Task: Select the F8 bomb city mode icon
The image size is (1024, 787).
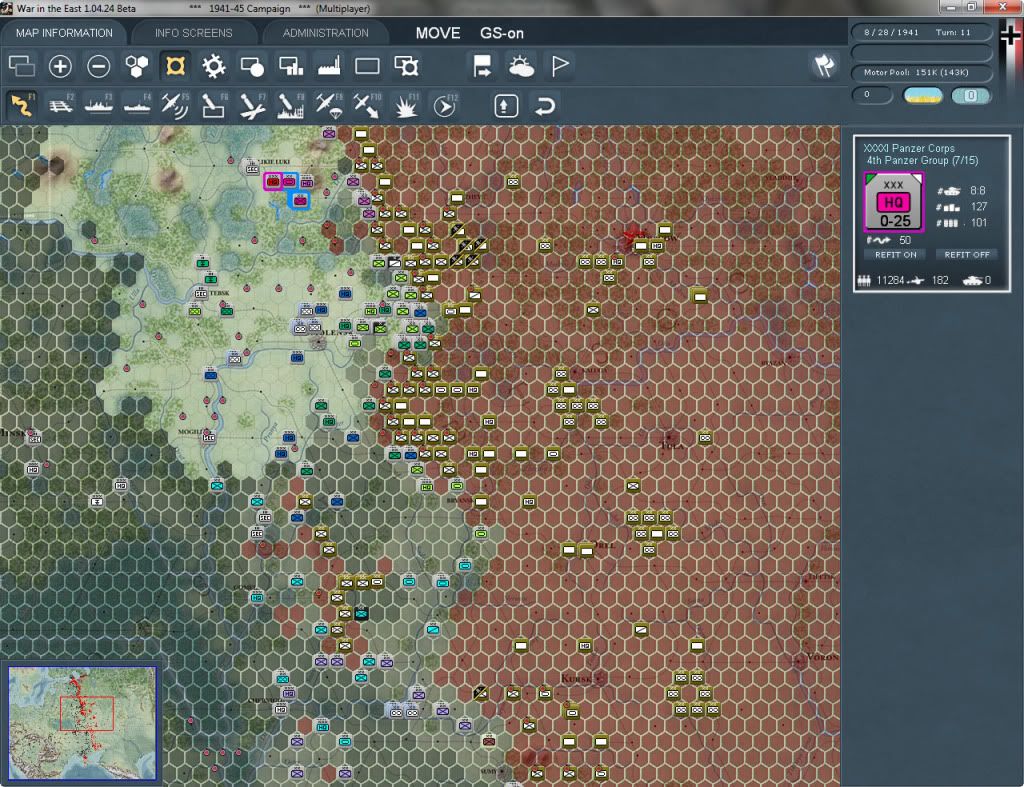Action: click(x=291, y=105)
